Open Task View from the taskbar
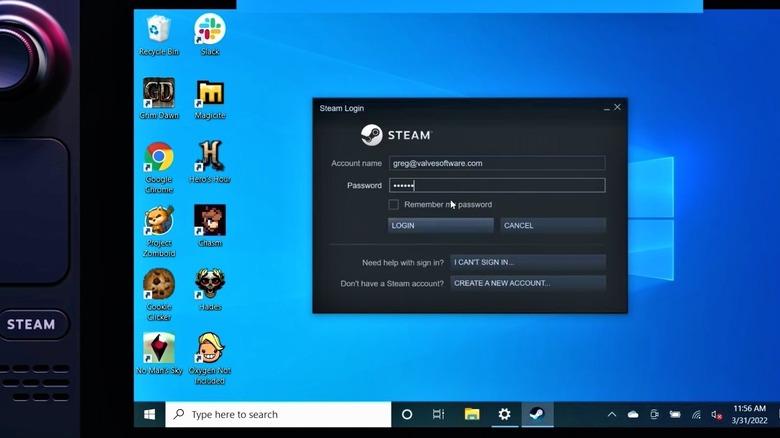 [438, 414]
